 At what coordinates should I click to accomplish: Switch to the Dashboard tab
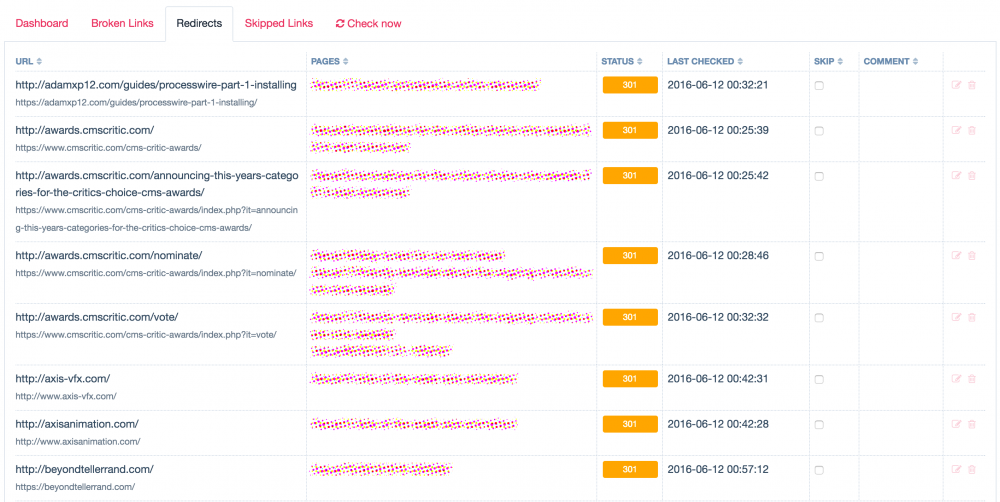42,24
